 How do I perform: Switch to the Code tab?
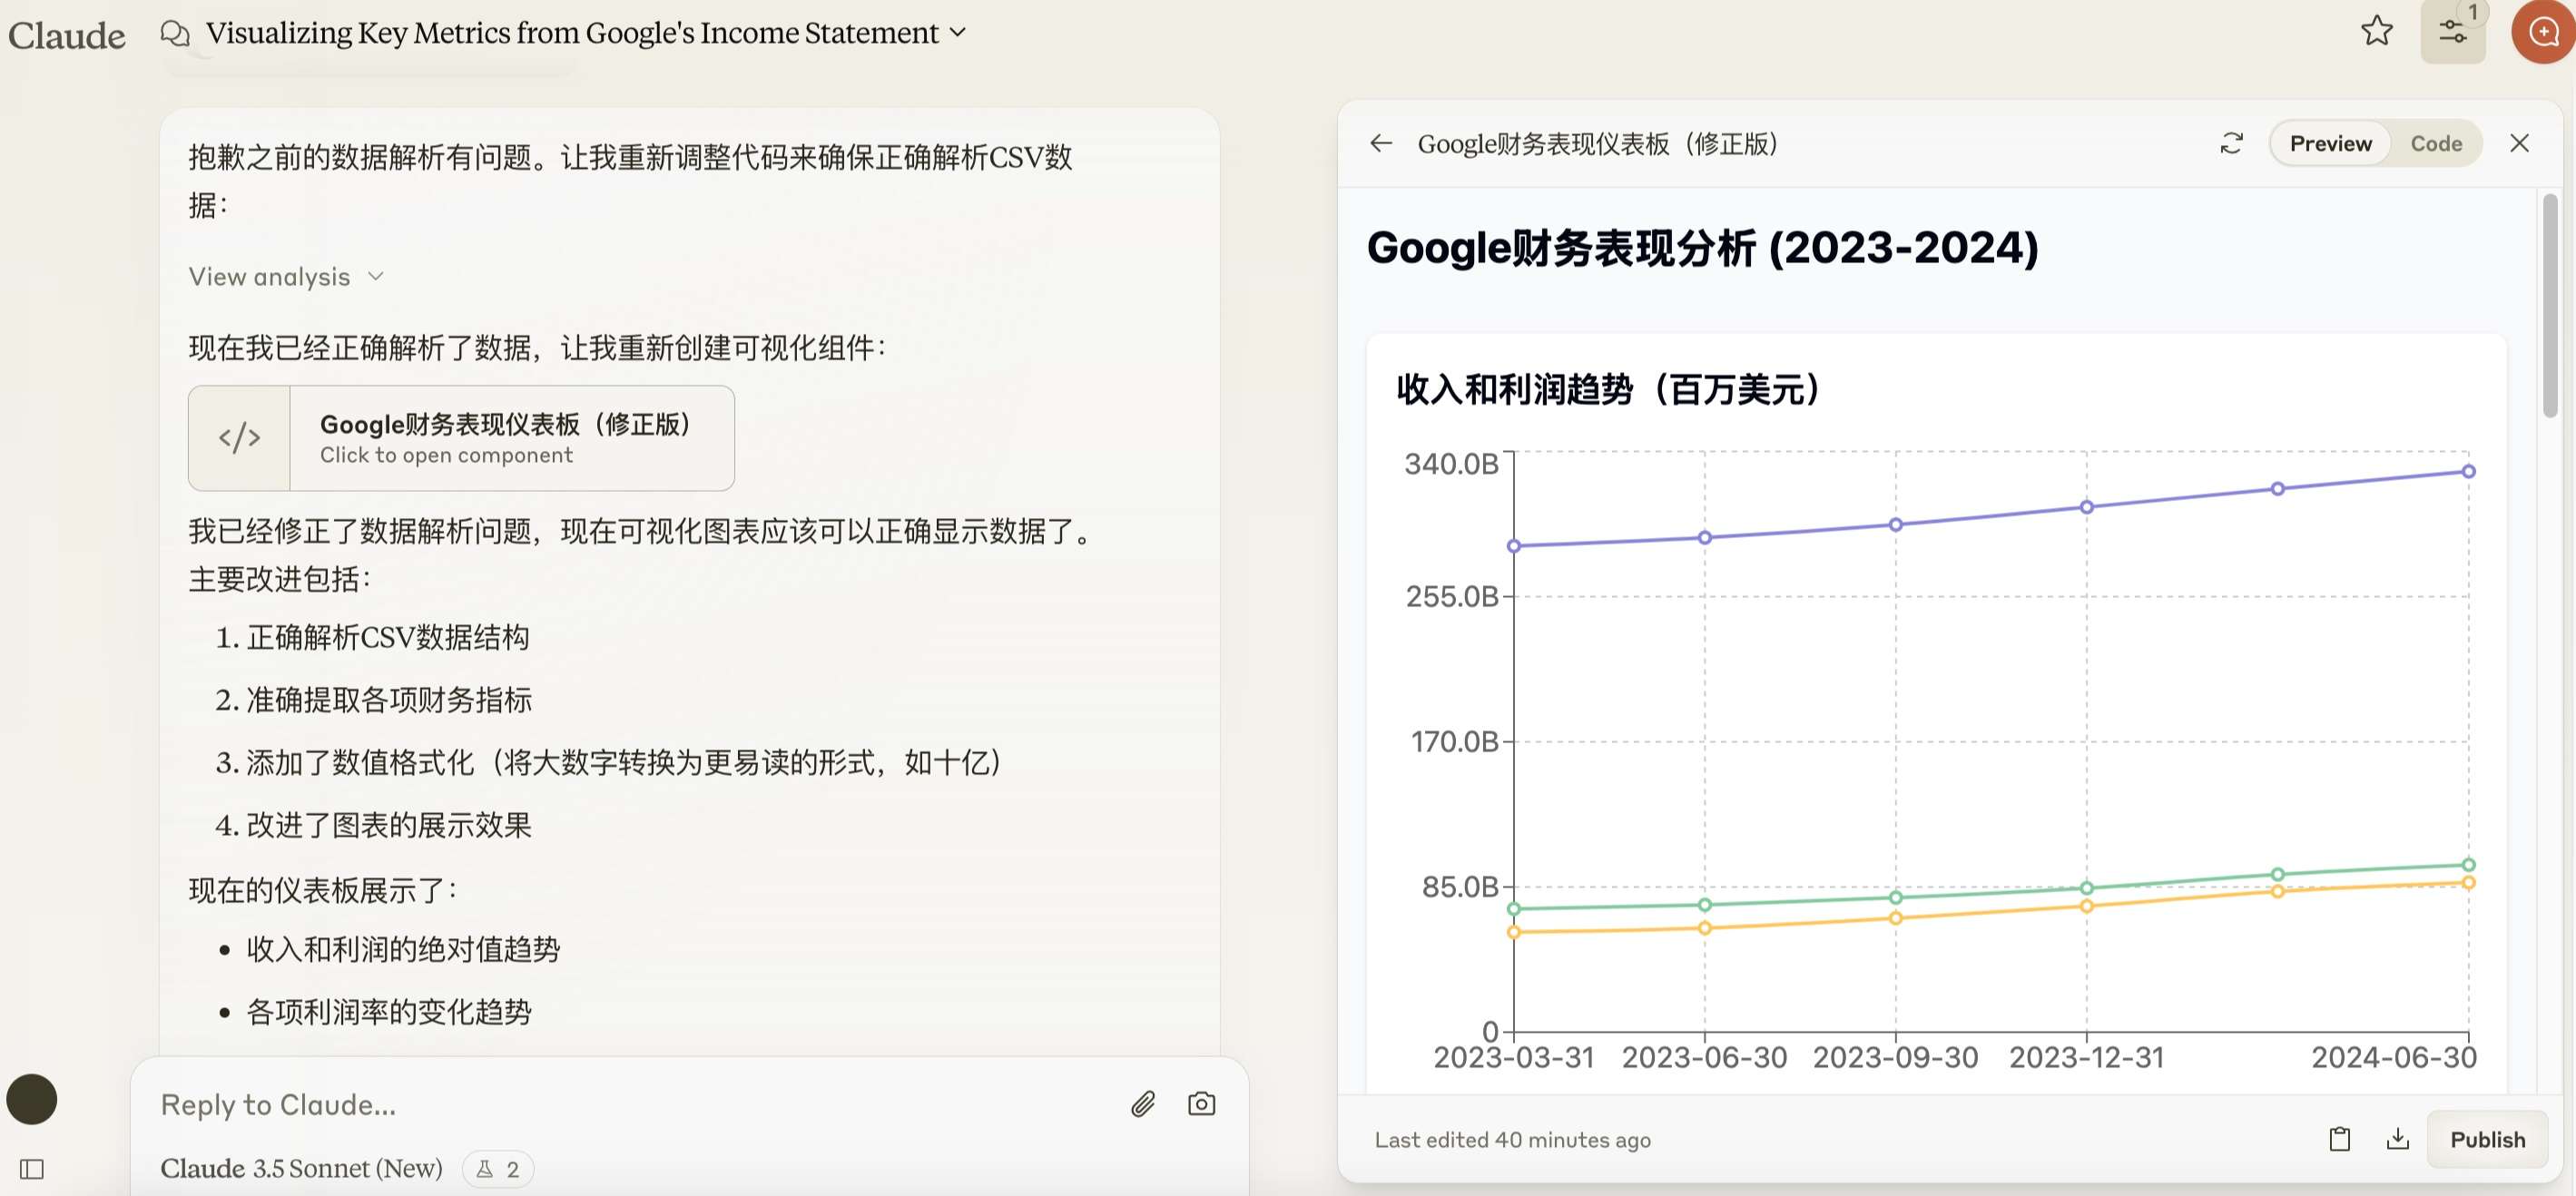(2435, 143)
